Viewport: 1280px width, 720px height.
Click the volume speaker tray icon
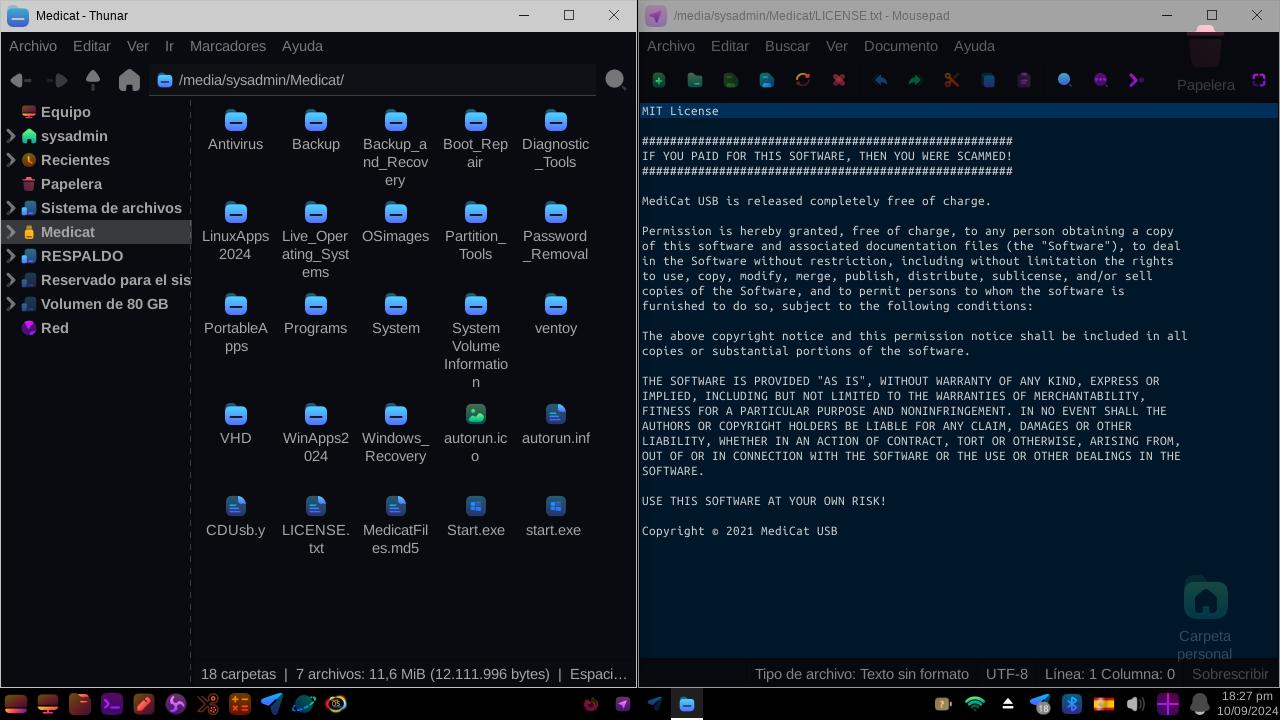click(x=1135, y=704)
